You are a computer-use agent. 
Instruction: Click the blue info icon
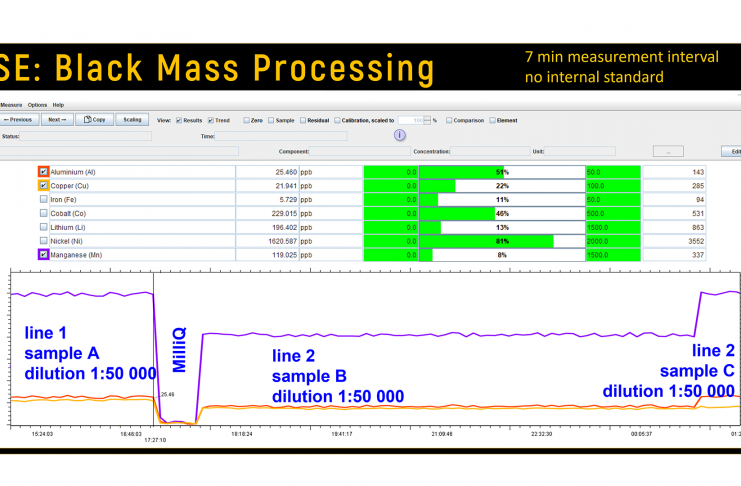point(400,136)
